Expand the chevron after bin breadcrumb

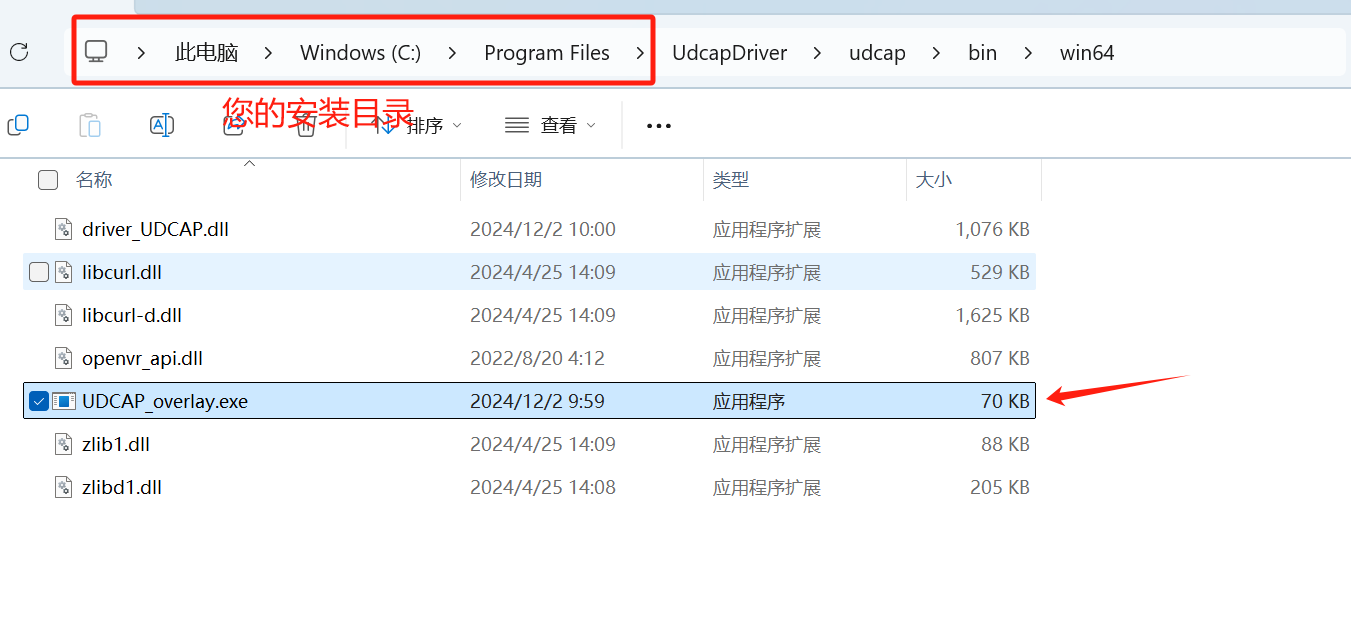pyautogui.click(x=1028, y=53)
